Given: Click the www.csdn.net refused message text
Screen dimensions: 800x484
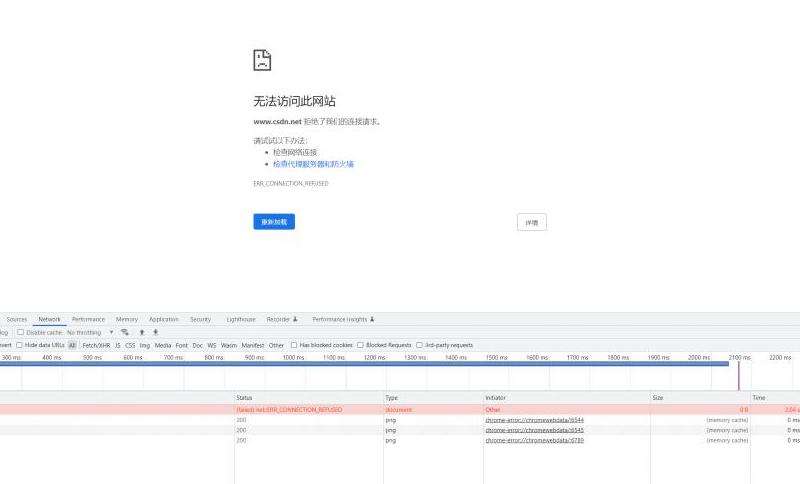Looking at the screenshot, I should pos(317,121).
